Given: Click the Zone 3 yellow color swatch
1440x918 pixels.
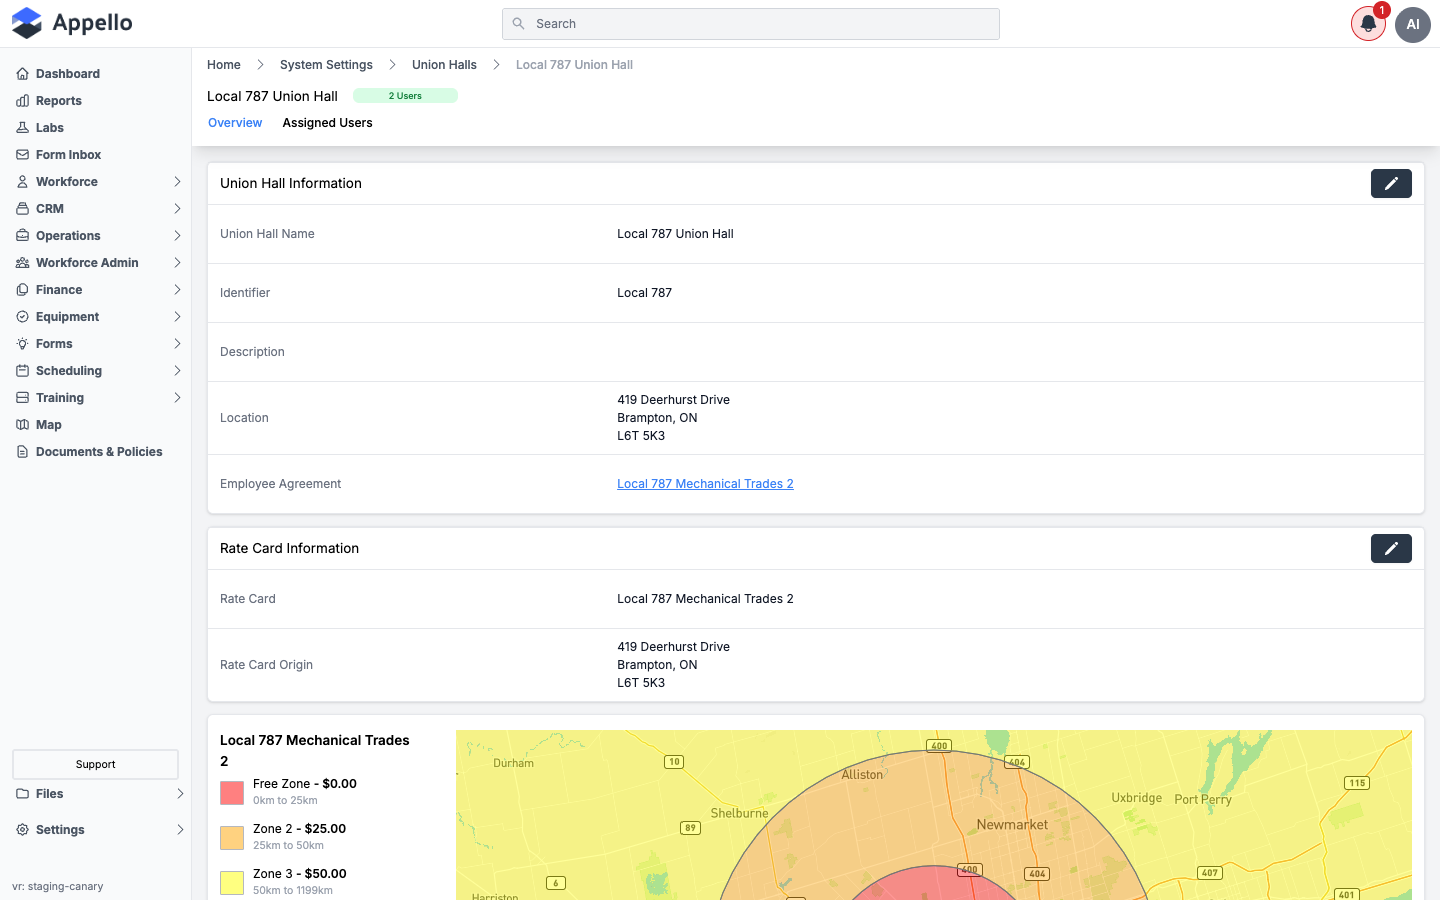Looking at the screenshot, I should click(232, 883).
